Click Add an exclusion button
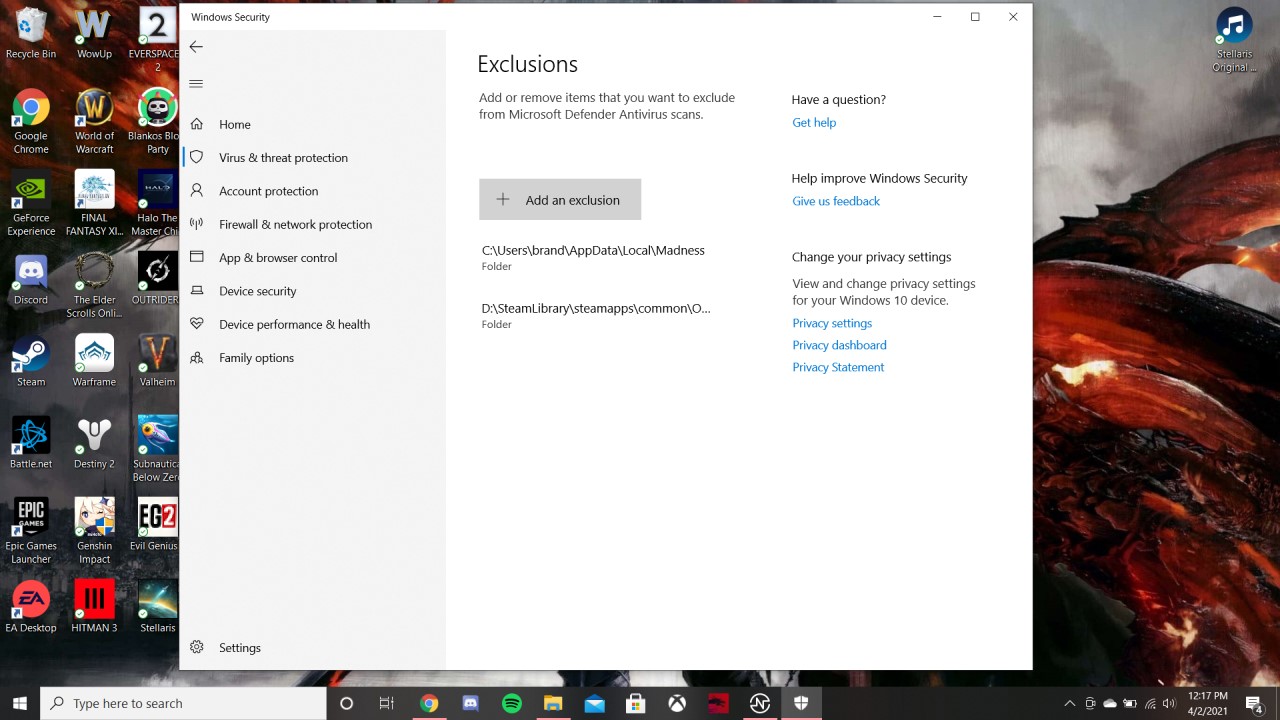Viewport: 1280px width, 720px height. 560,200
